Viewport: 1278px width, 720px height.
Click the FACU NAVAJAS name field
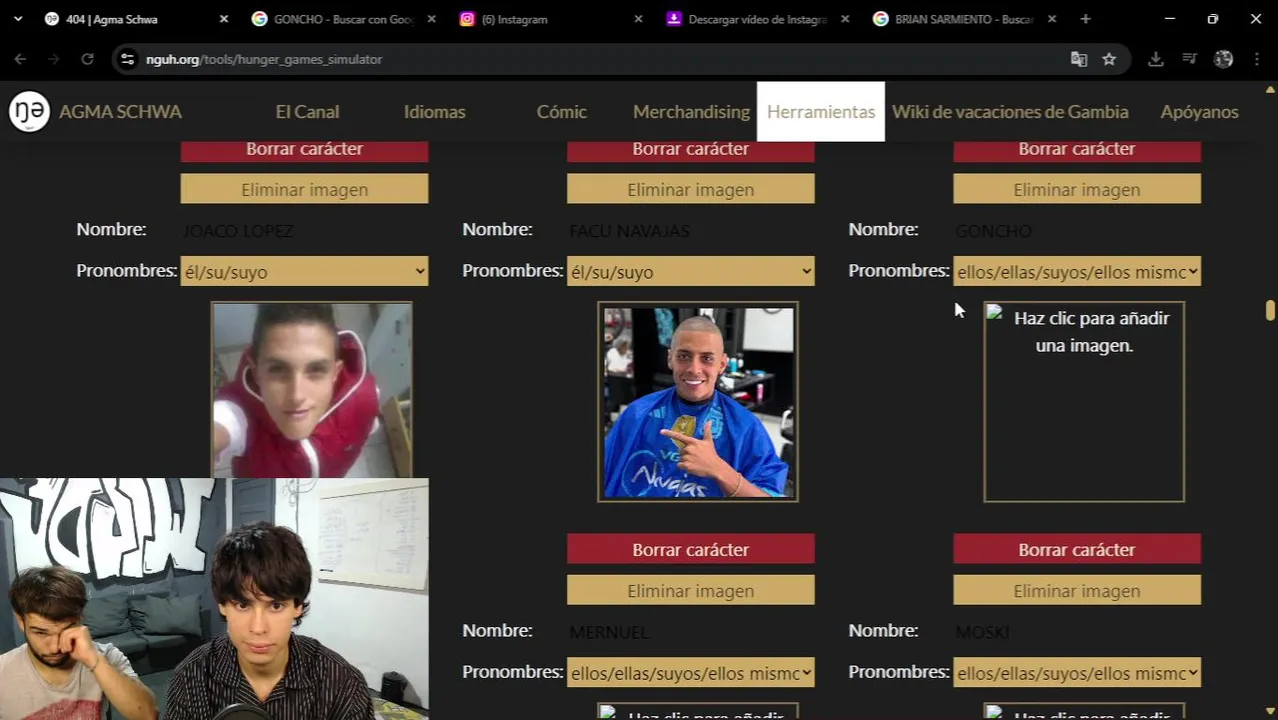coord(690,231)
